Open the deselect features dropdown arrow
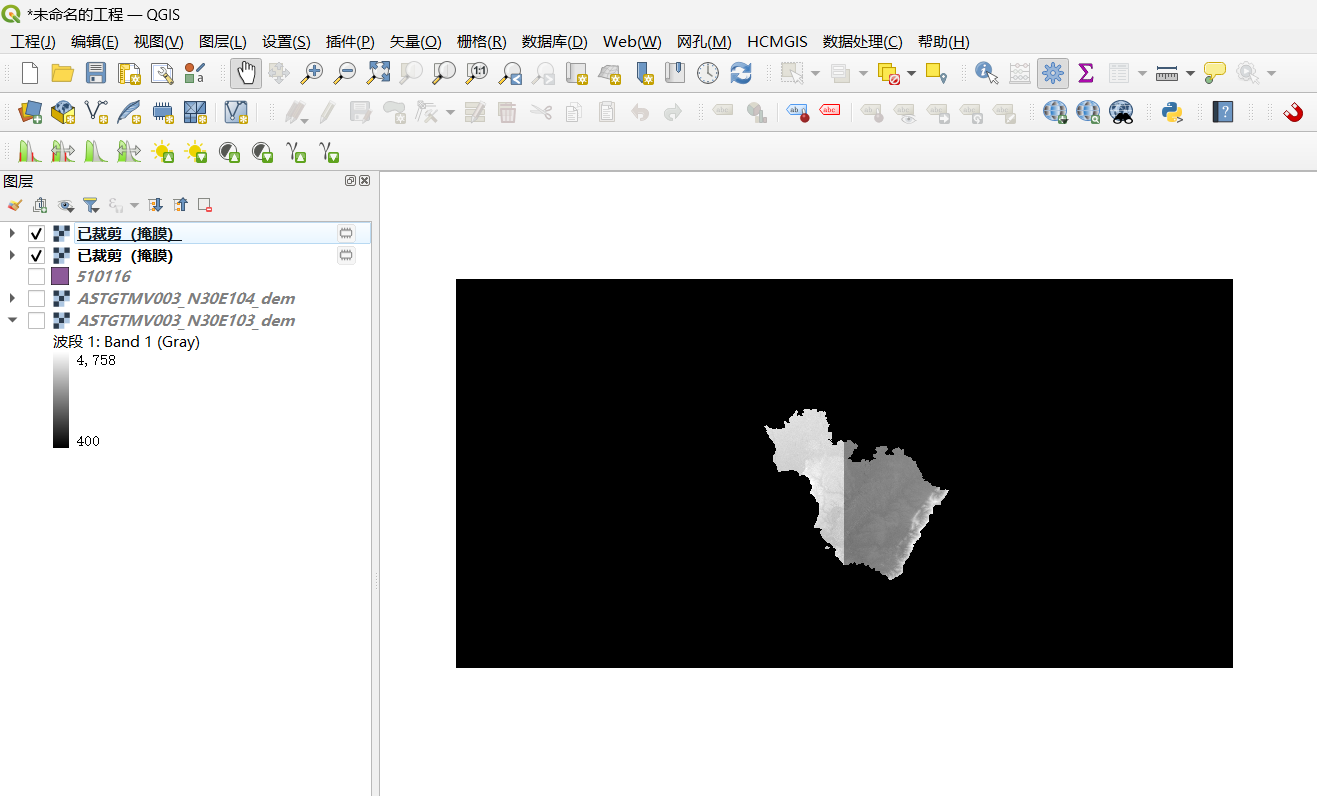 coord(911,73)
